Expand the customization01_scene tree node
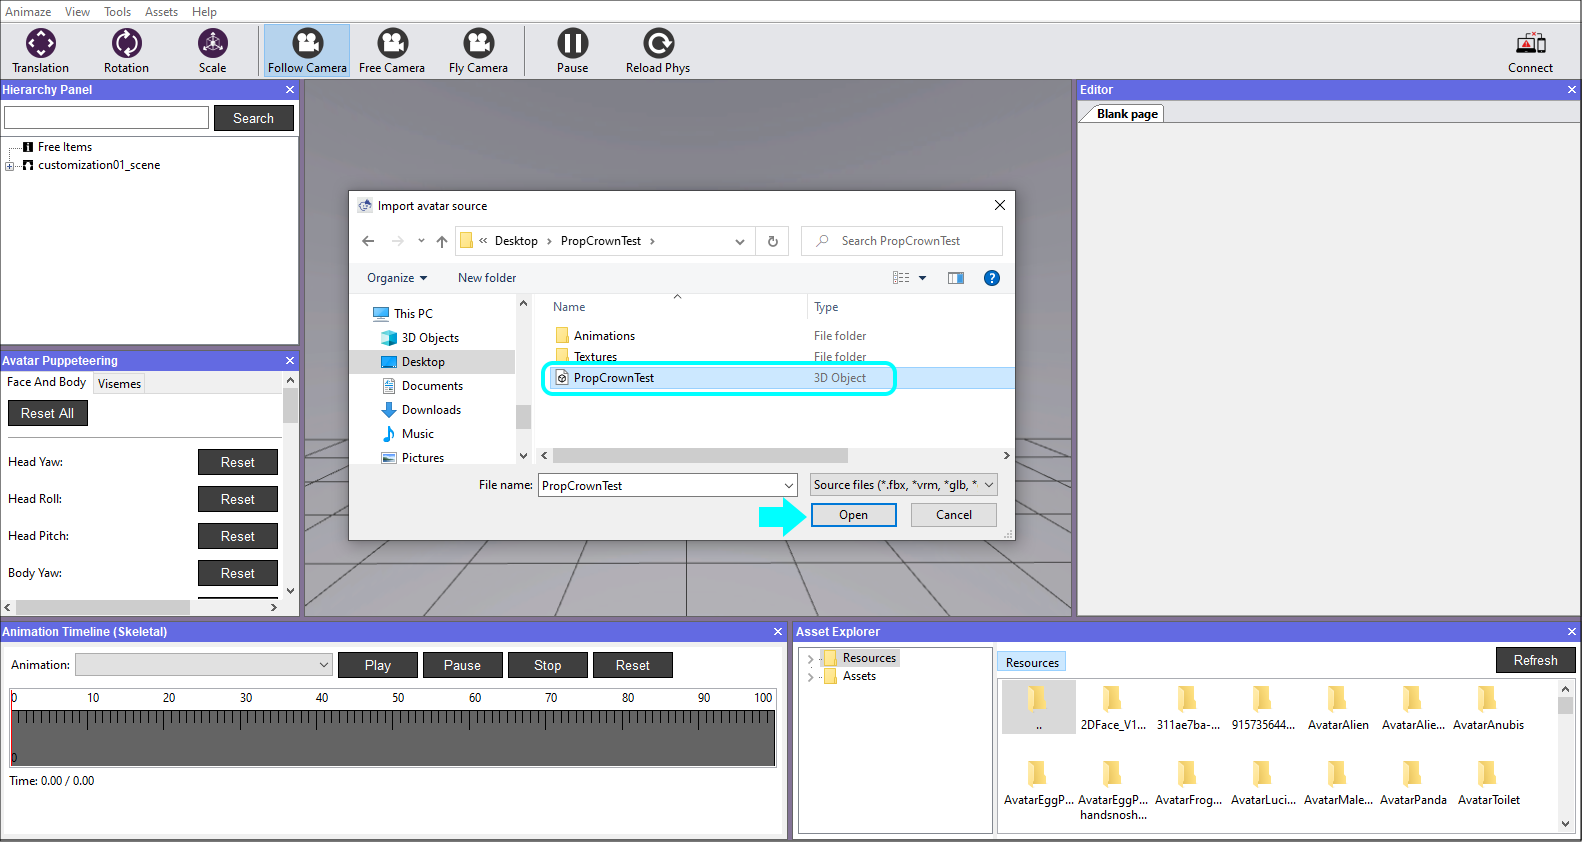 pyautogui.click(x=10, y=166)
